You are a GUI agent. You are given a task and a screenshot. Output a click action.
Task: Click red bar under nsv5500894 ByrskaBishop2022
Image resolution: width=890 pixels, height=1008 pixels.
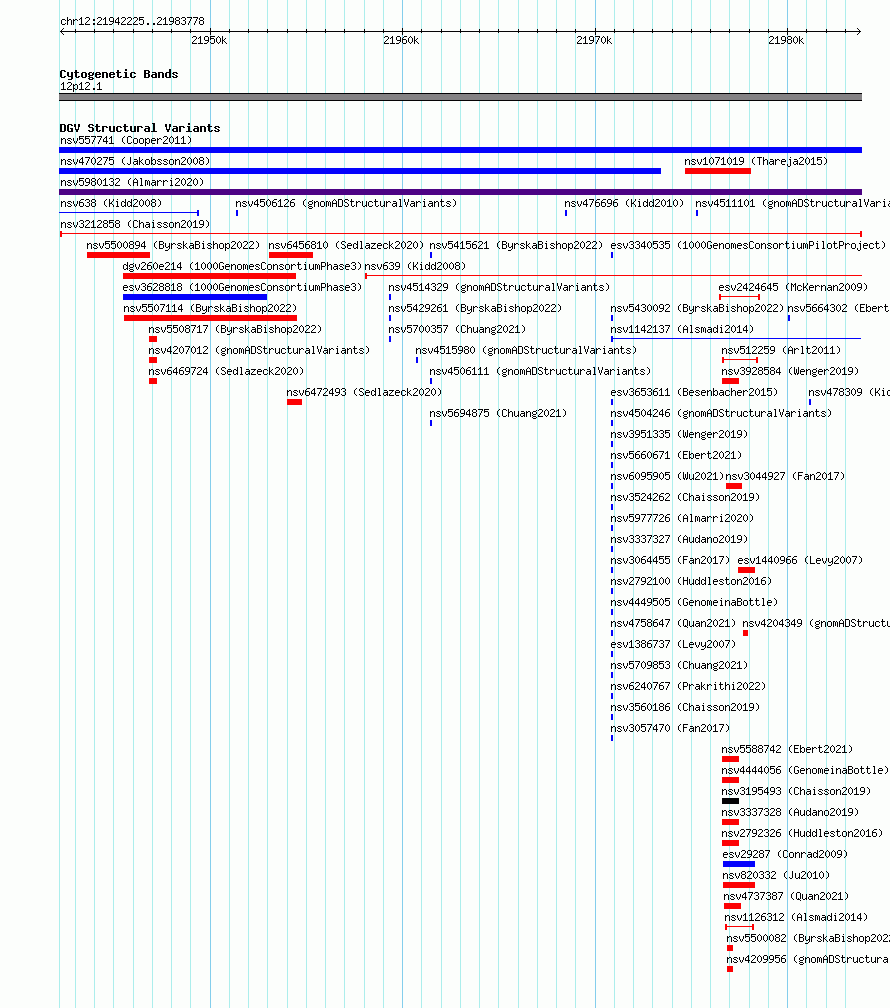[x=118, y=255]
